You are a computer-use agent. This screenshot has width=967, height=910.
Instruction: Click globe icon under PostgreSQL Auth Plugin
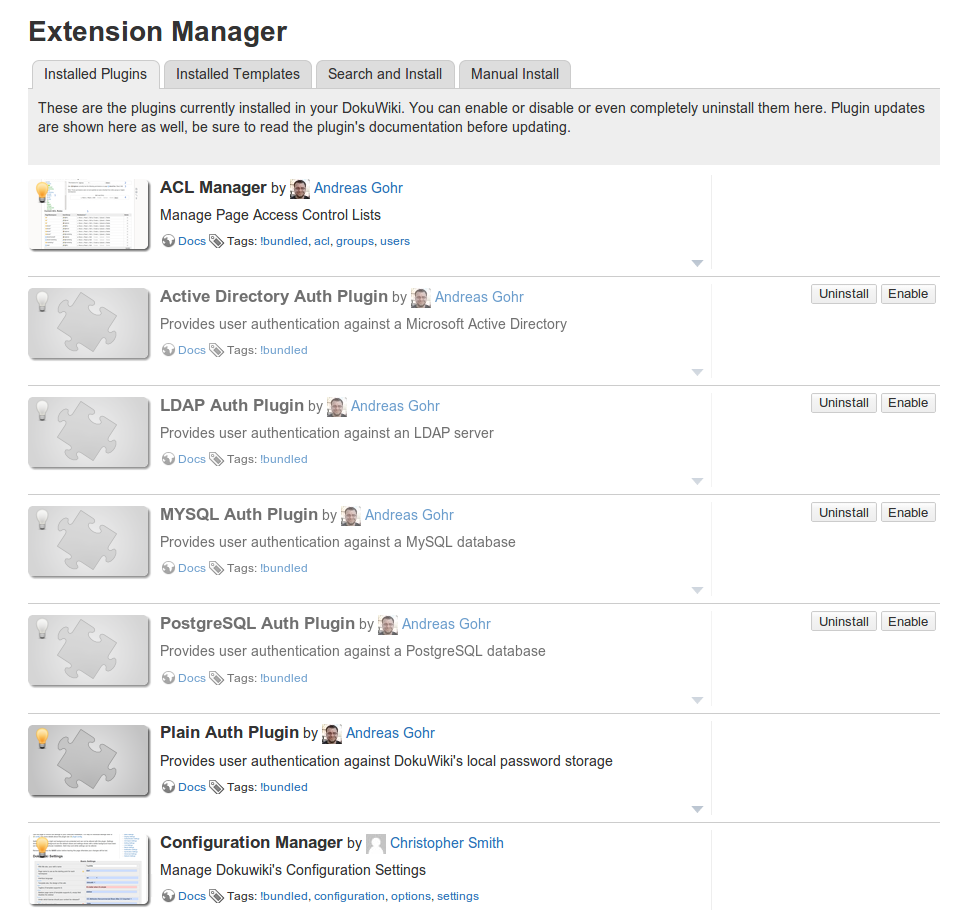pos(168,678)
